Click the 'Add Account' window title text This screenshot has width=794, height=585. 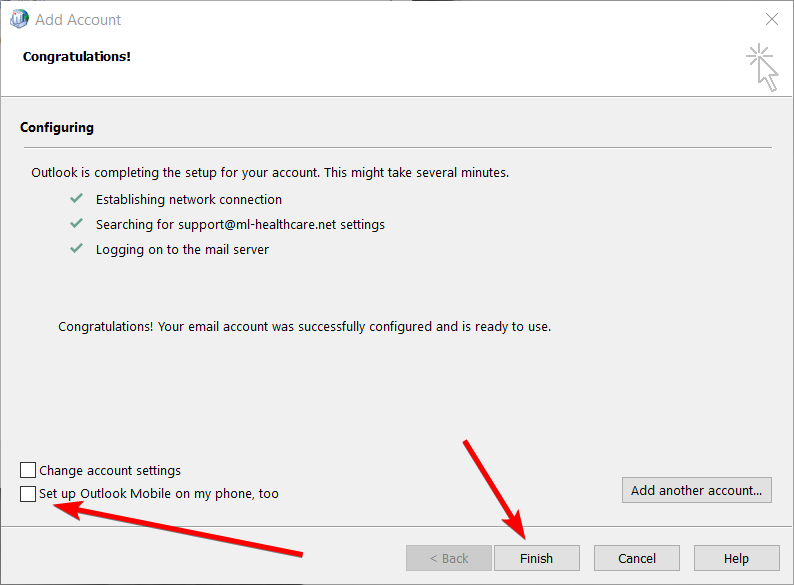coord(78,20)
